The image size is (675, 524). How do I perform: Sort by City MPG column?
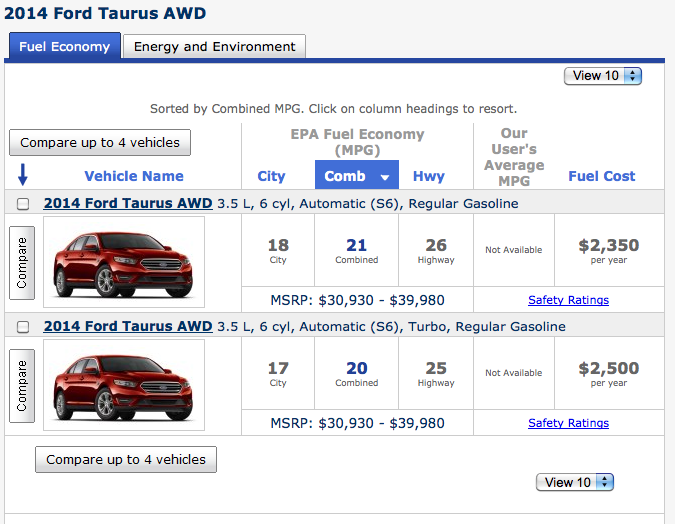click(x=271, y=176)
